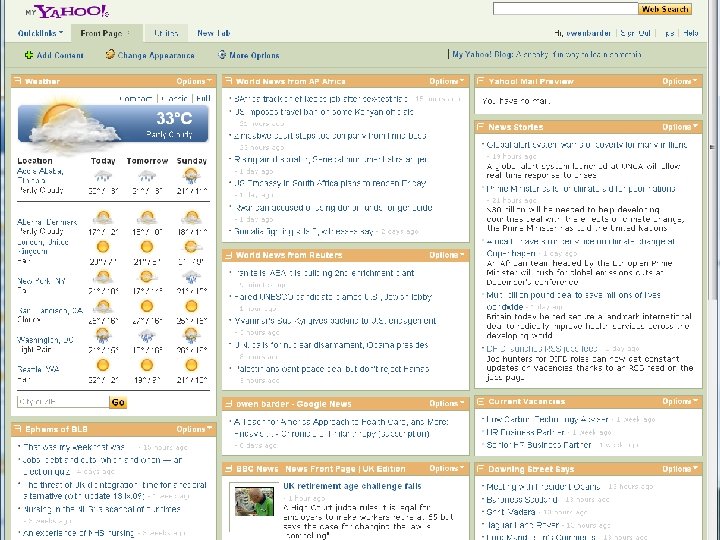This screenshot has width=720, height=540.
Task: Click the New Tab link
Action: pyautogui.click(x=214, y=33)
